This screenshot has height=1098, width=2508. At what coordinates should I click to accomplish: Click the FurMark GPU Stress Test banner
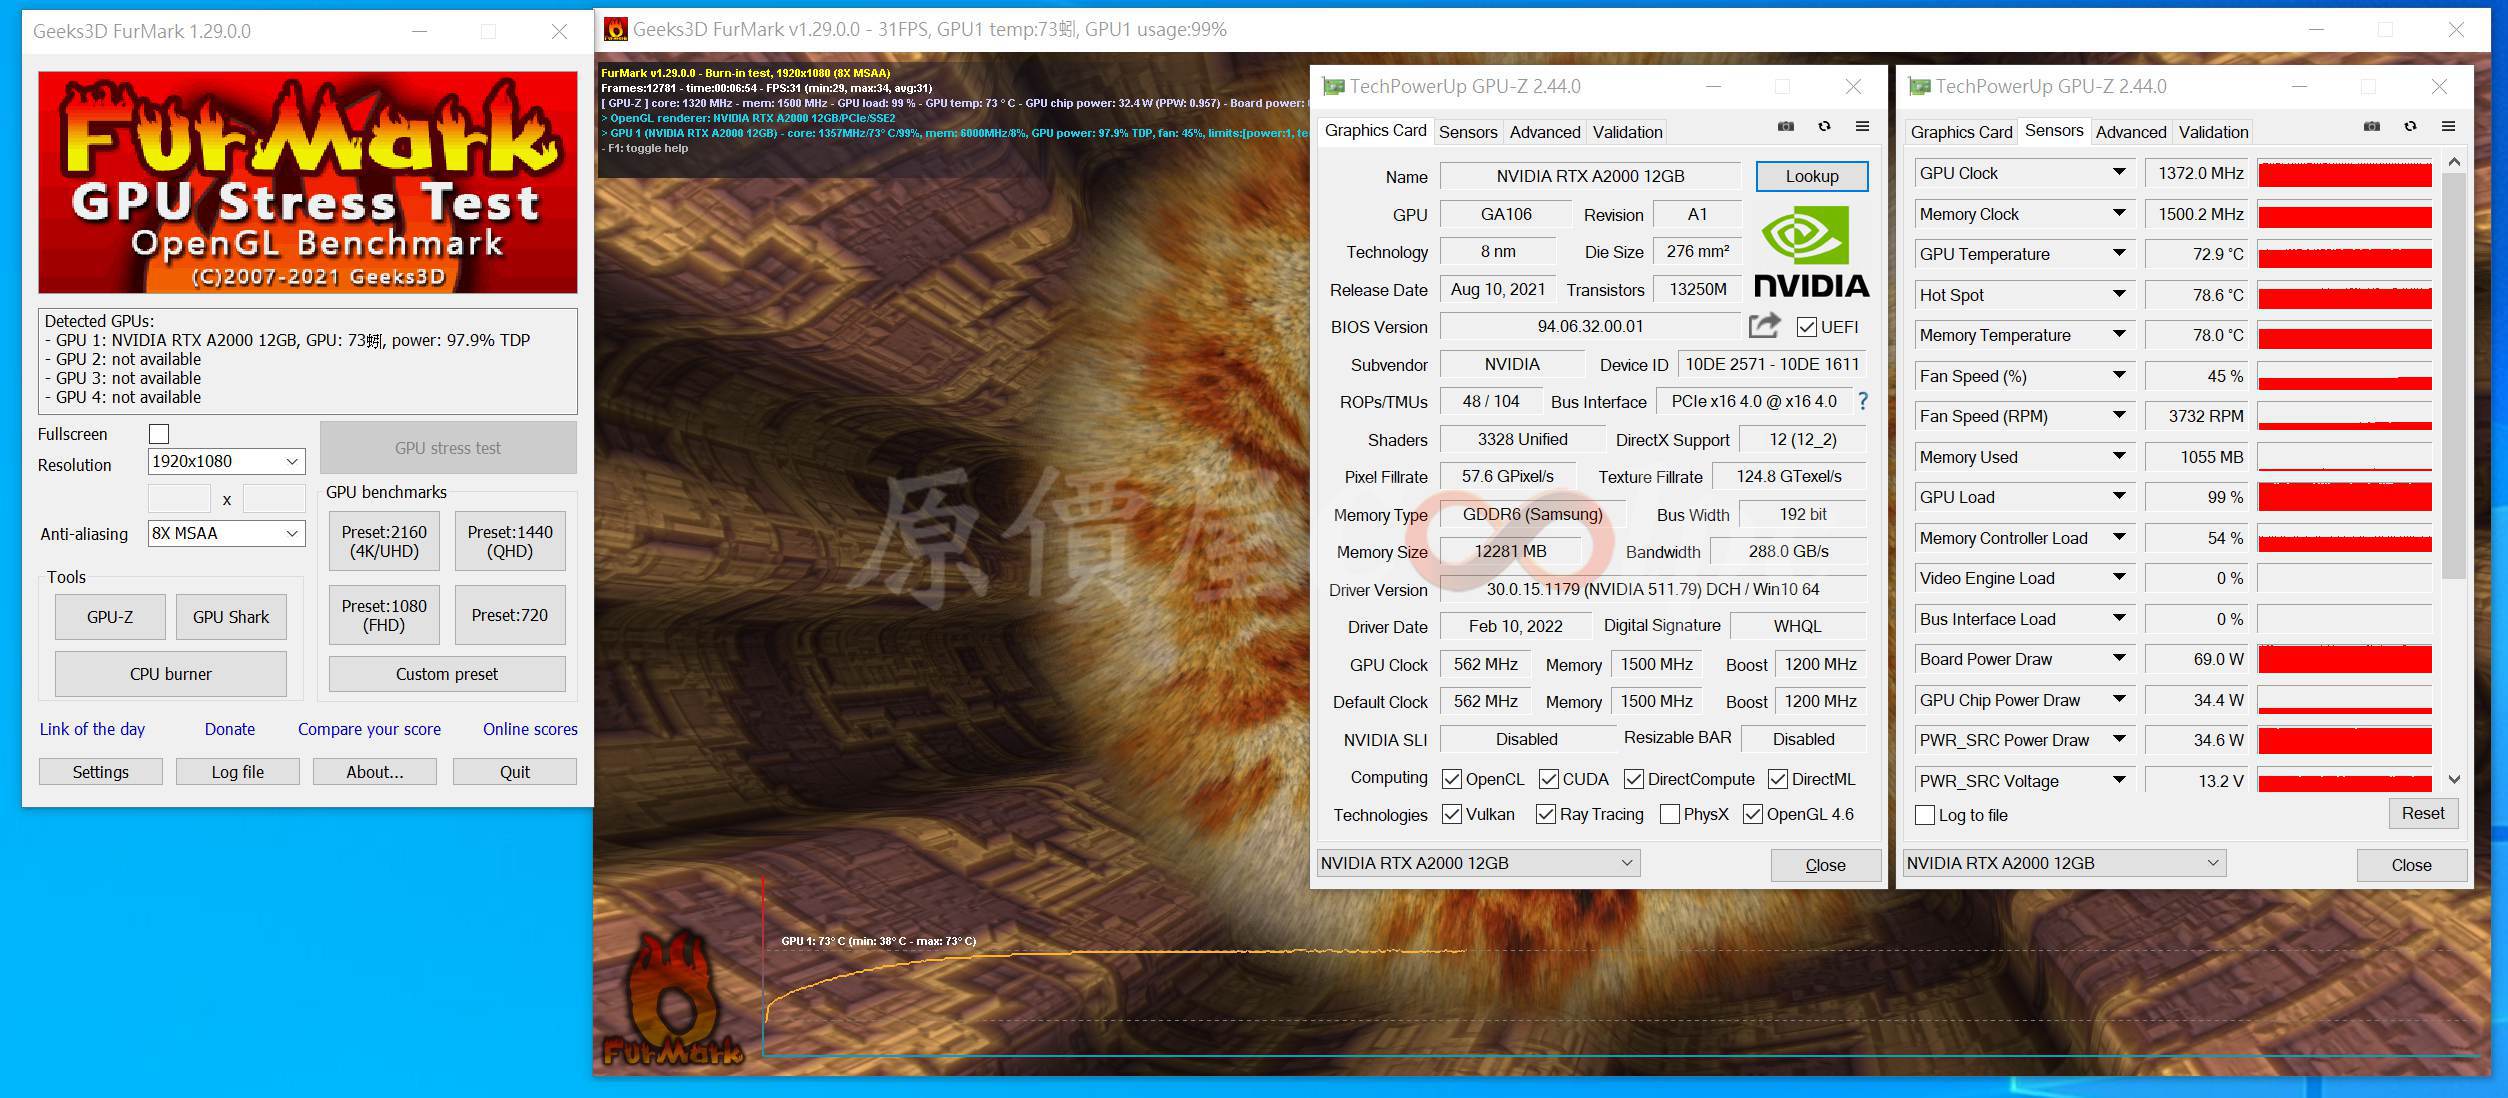(x=308, y=182)
